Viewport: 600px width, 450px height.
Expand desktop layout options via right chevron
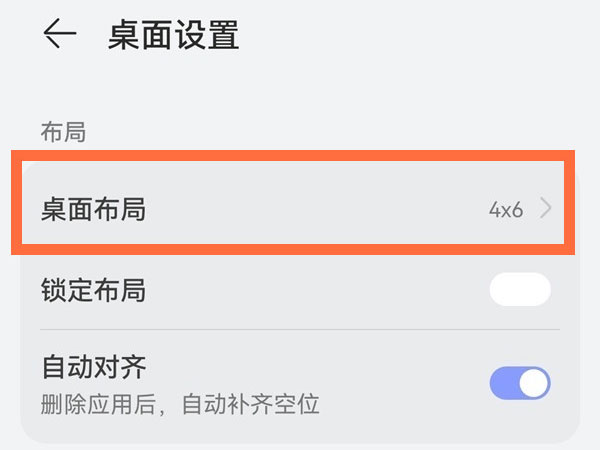coord(545,209)
